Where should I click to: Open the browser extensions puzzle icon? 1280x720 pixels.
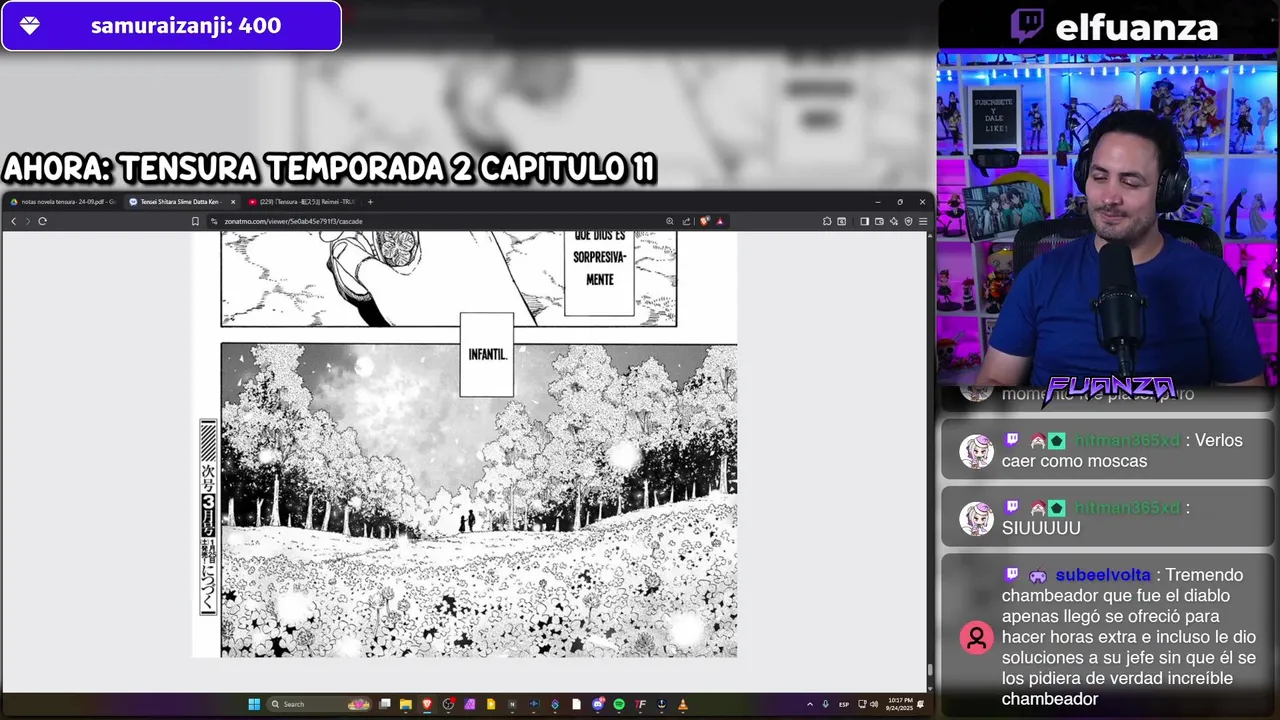(827, 221)
